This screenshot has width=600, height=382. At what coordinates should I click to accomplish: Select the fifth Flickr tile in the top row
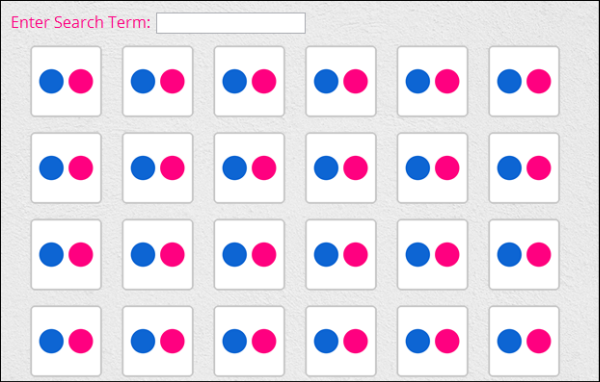(432, 81)
